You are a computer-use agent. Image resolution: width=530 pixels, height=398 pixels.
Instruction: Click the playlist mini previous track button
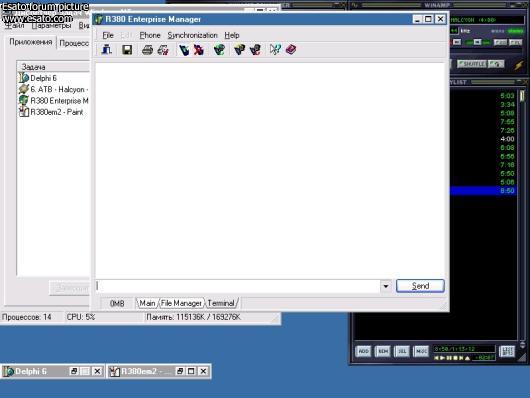point(436,358)
